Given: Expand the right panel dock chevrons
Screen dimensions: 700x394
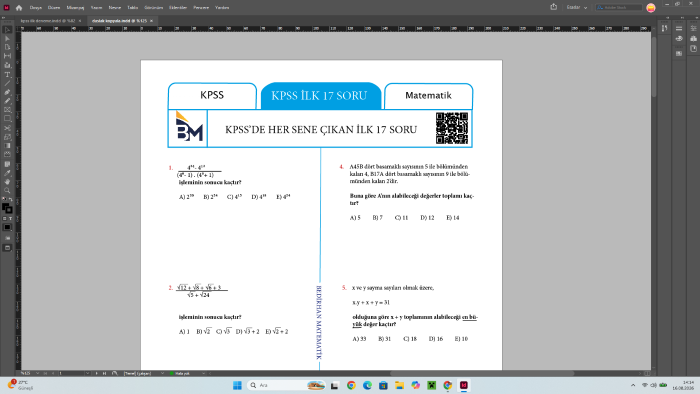Looking at the screenshot, I should tap(696, 18).
